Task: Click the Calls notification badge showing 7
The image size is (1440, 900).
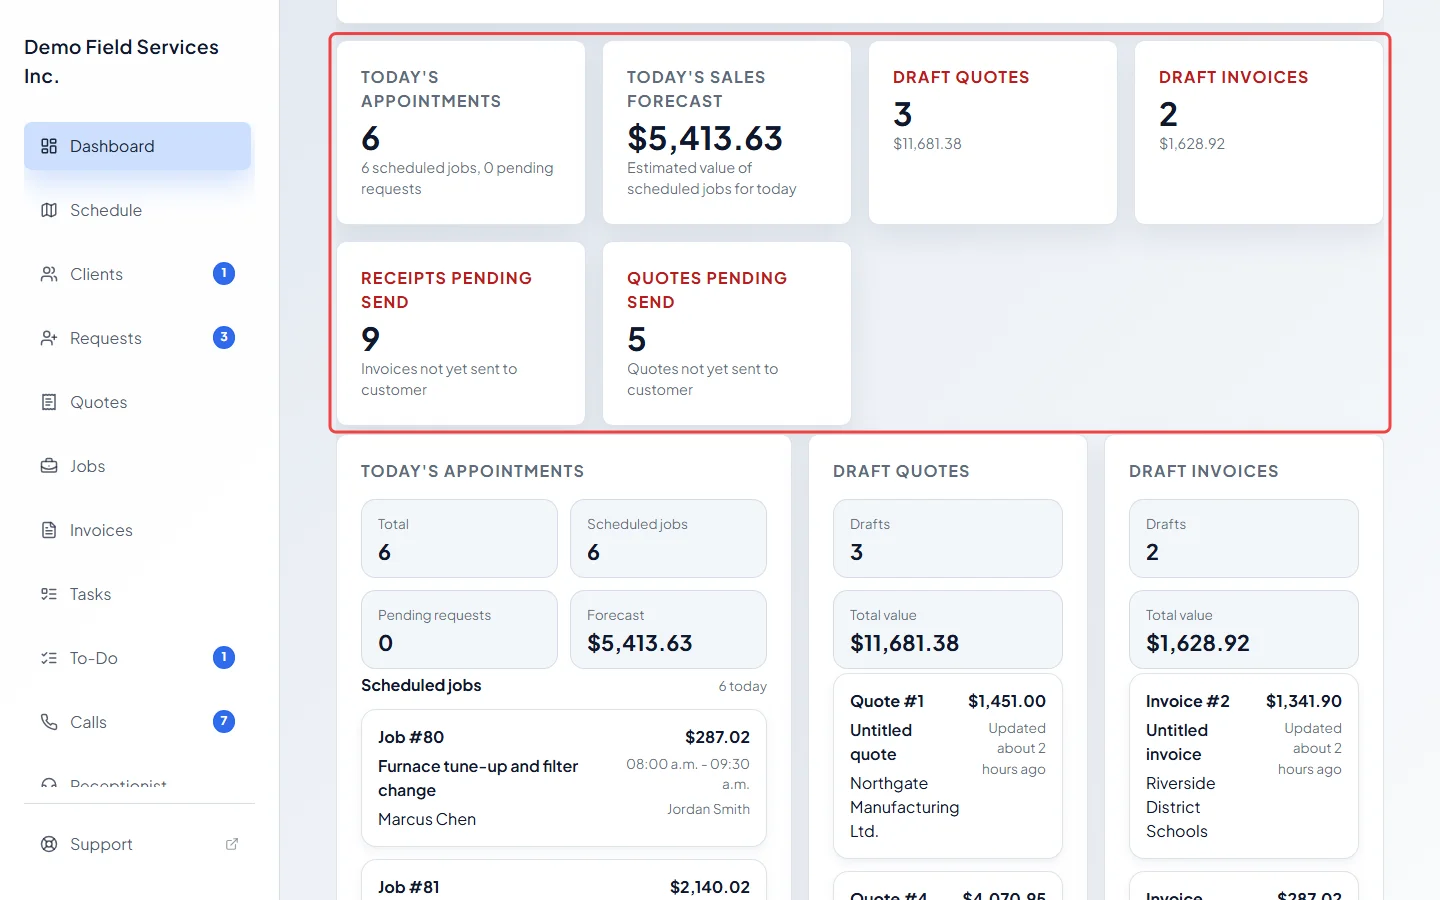Action: click(x=224, y=721)
